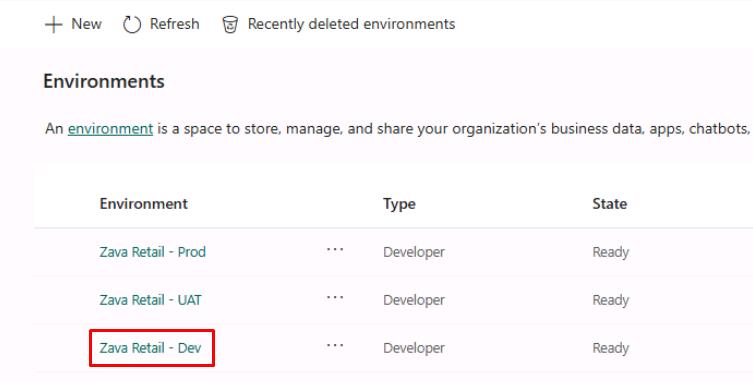The height and width of the screenshot is (382, 753).
Task: Click Ready state in Zava Retail - UAT row
Action: click(610, 300)
